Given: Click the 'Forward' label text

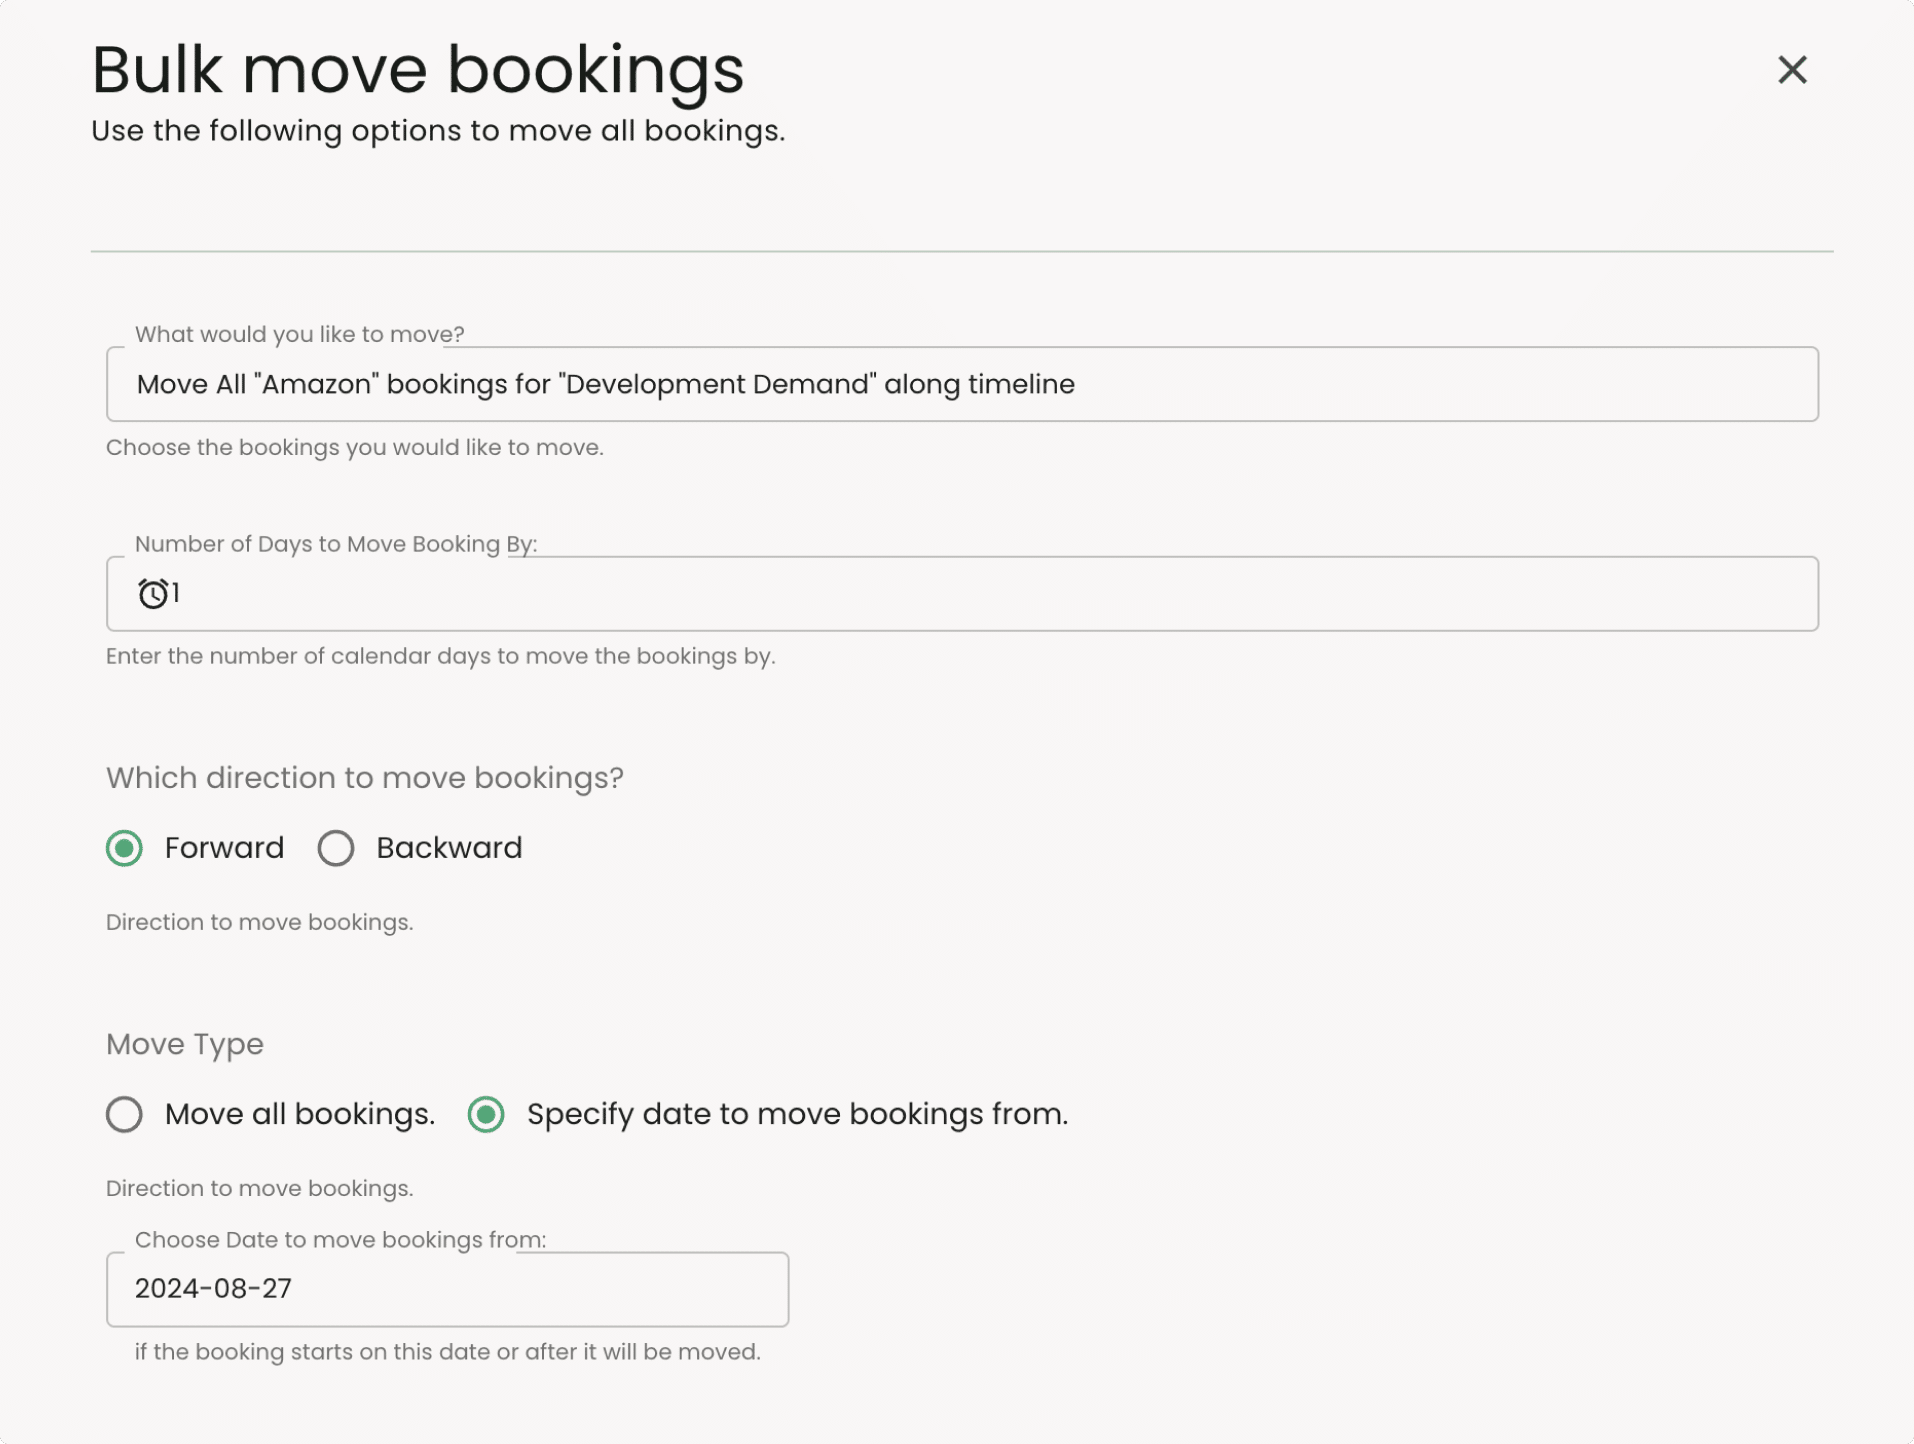Looking at the screenshot, I should [224, 848].
